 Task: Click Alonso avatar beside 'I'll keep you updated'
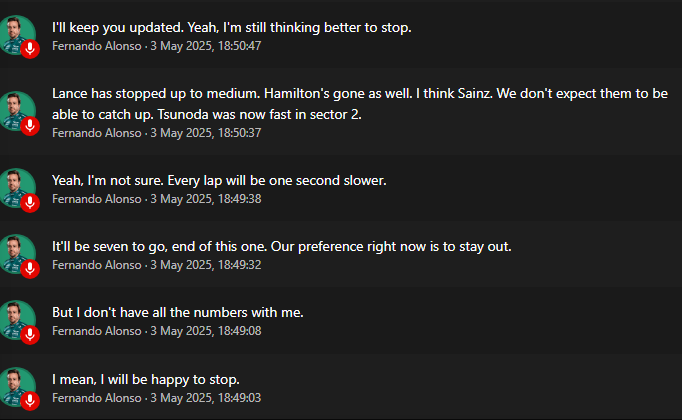pyautogui.click(x=16, y=35)
